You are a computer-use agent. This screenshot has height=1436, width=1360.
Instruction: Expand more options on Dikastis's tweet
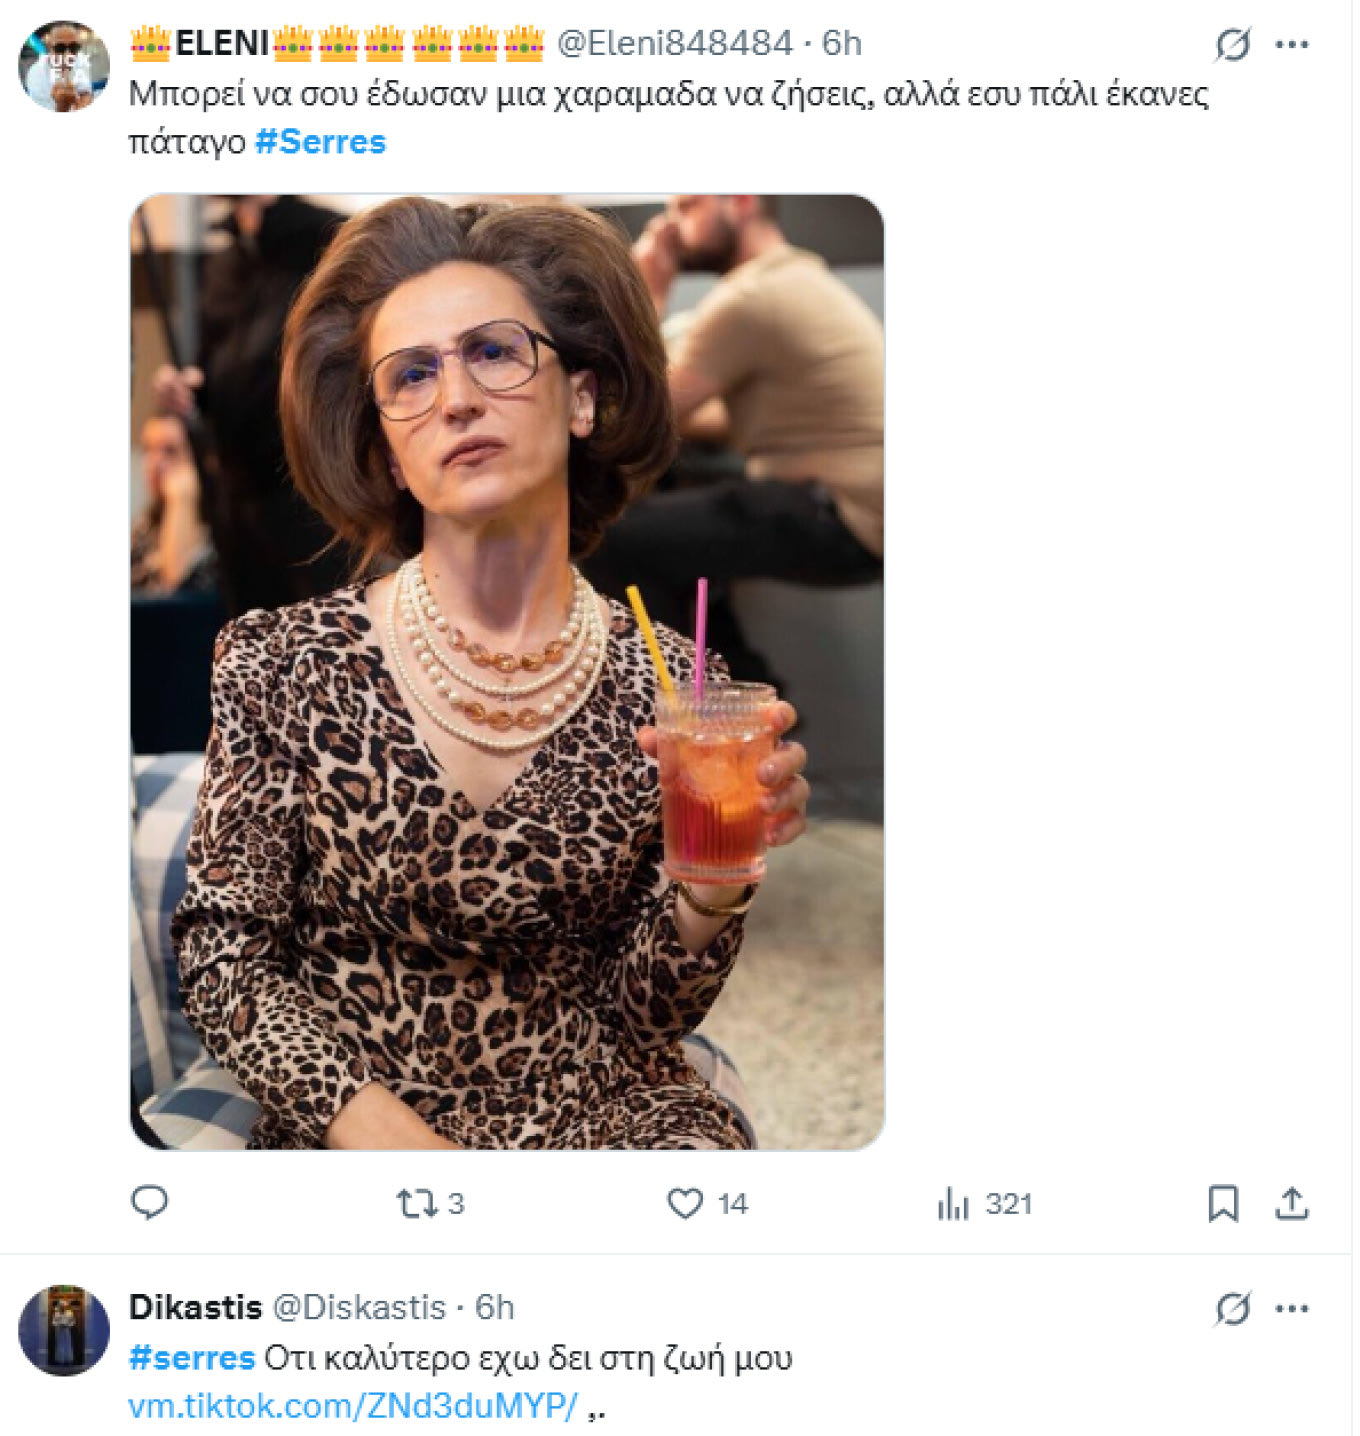tap(1292, 1308)
